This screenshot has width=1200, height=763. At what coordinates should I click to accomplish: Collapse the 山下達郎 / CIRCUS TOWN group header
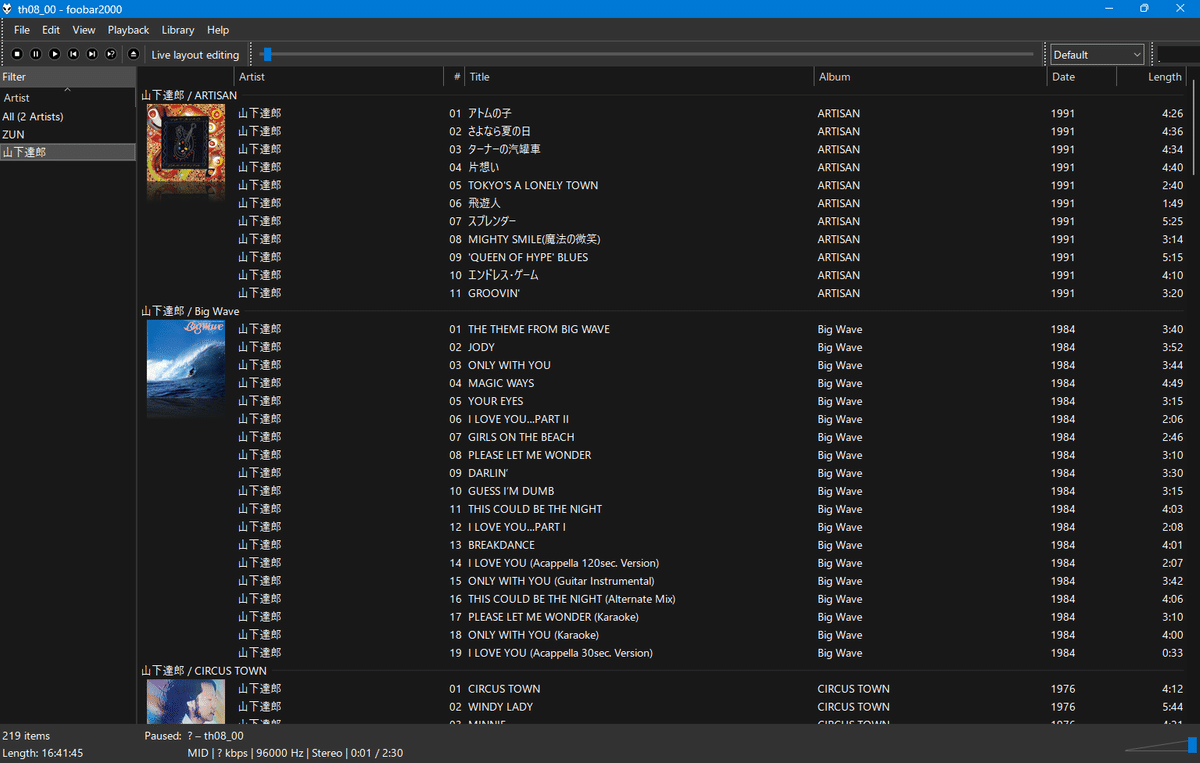tap(204, 670)
